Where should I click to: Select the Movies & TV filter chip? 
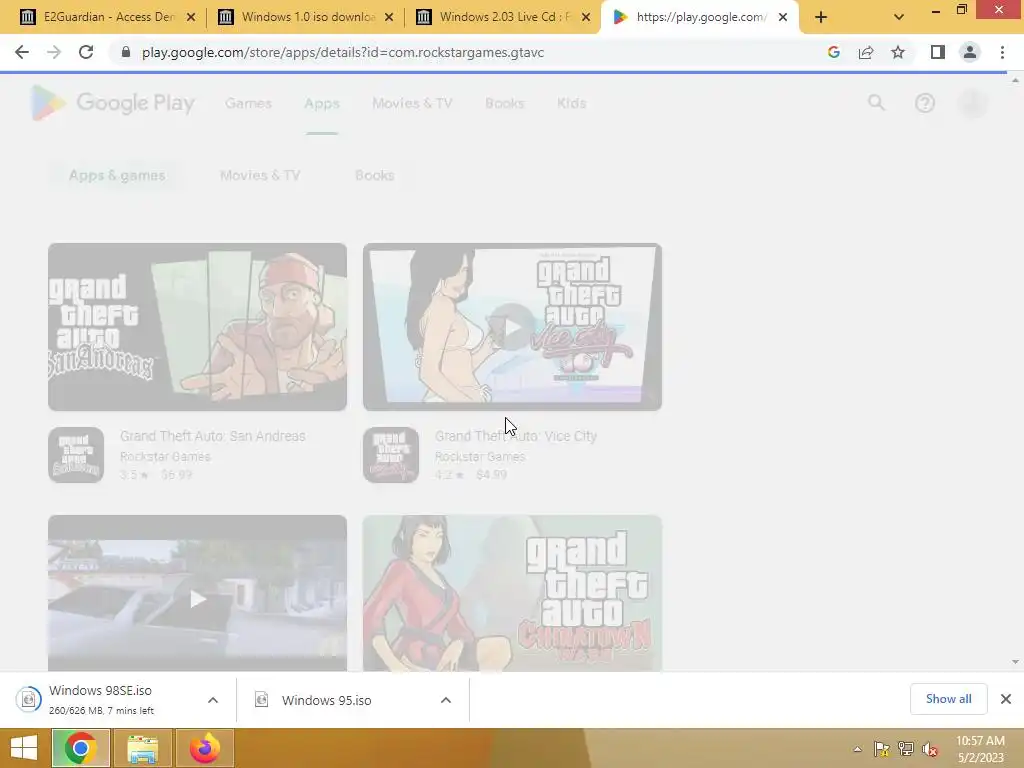tap(260, 175)
